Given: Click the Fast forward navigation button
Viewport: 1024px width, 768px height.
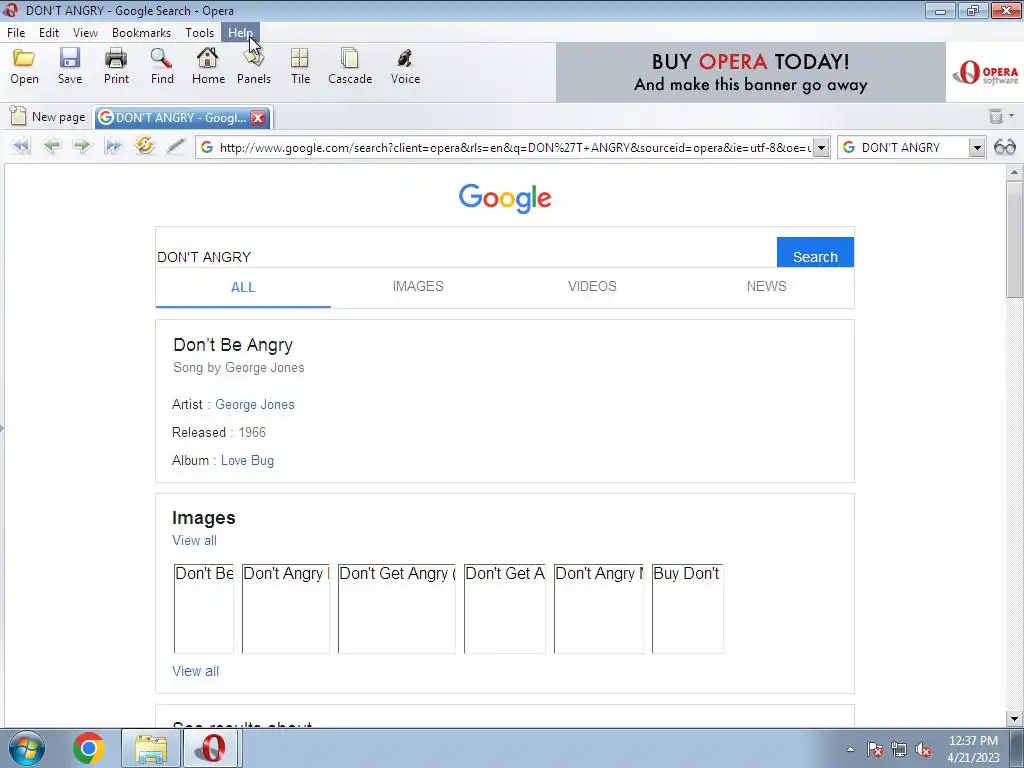Looking at the screenshot, I should (113, 146).
